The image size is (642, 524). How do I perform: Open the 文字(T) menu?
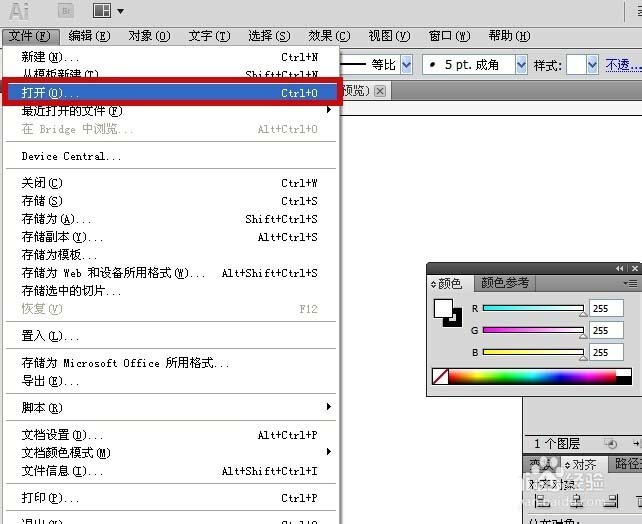pyautogui.click(x=209, y=36)
